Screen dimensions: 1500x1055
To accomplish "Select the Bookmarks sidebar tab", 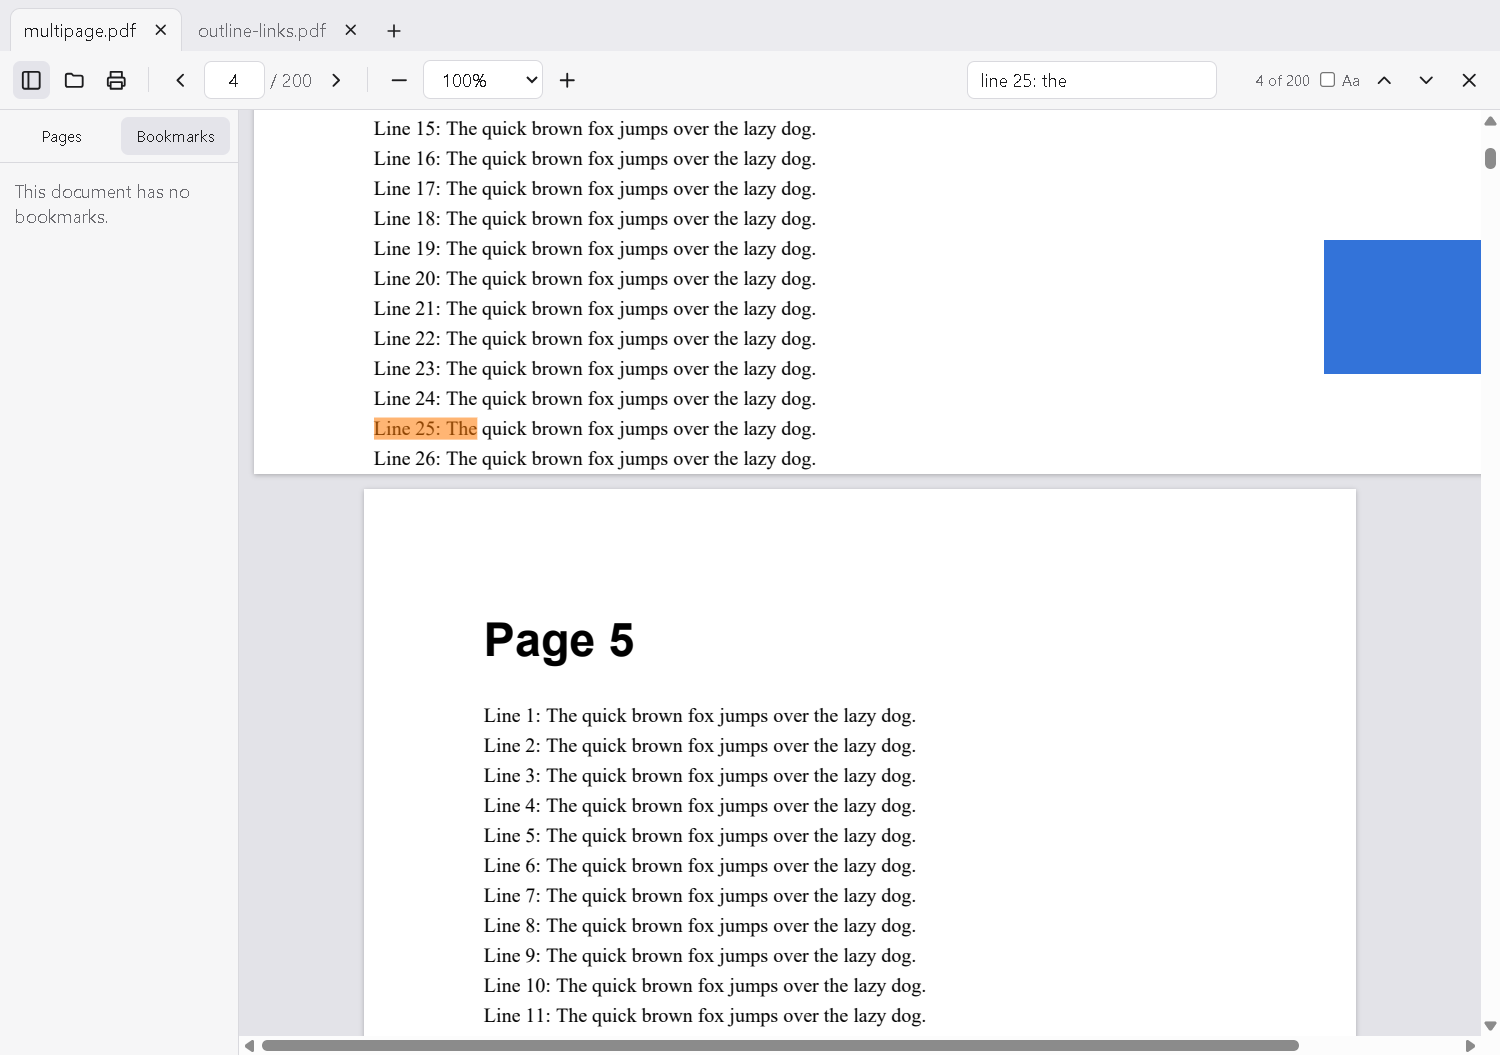I will [175, 136].
